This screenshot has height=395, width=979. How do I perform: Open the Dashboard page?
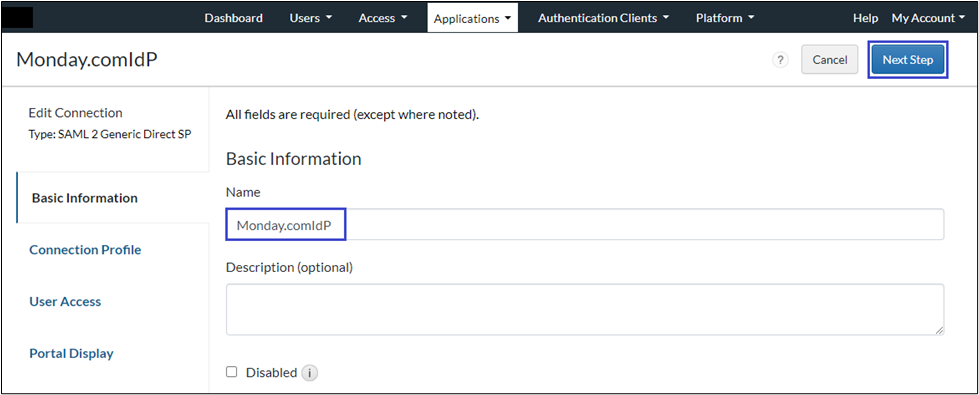point(234,18)
